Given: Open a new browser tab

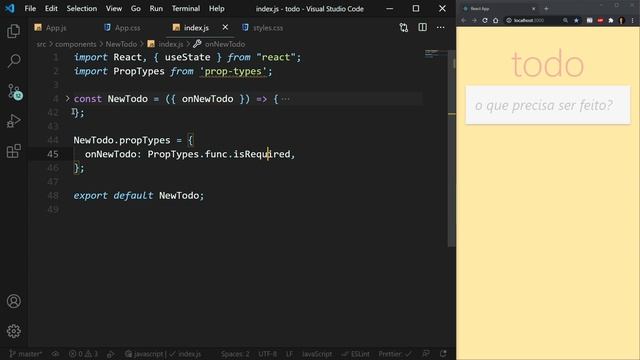Looking at the screenshot, I should [546, 9].
